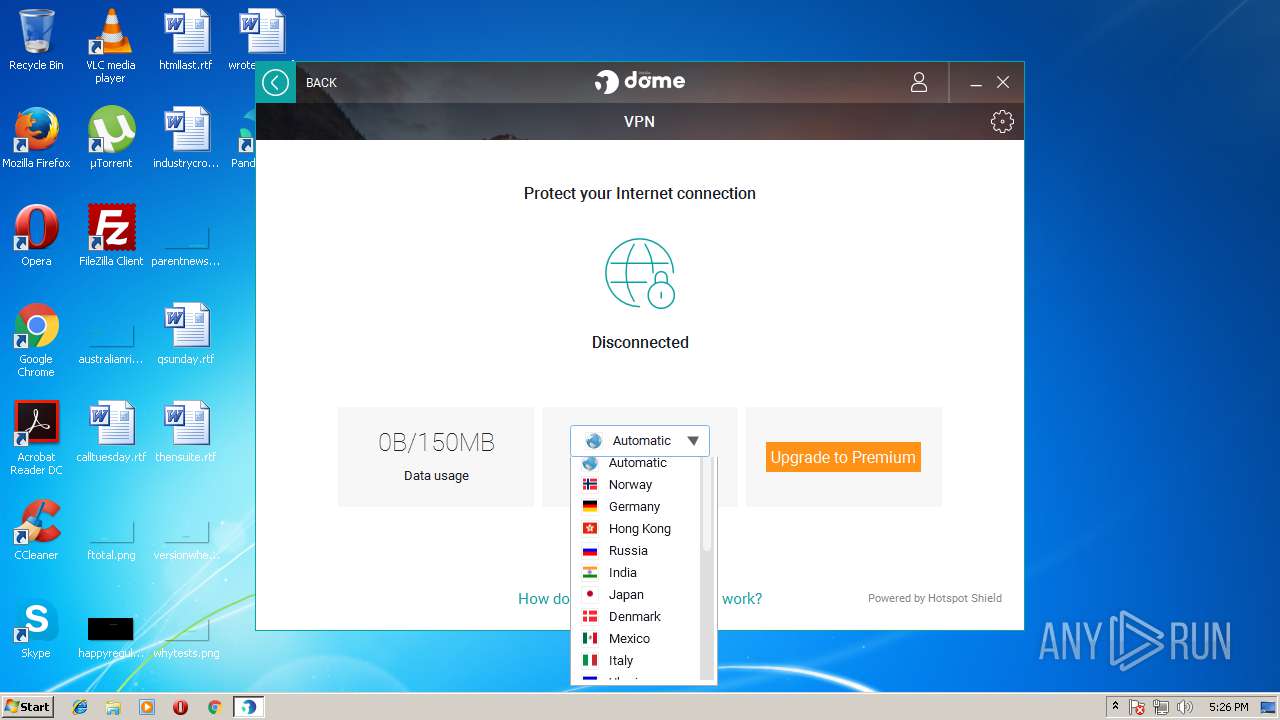Select qsunday.rtf file on desktop
Viewport: 1280px width, 720px height.
[186, 334]
